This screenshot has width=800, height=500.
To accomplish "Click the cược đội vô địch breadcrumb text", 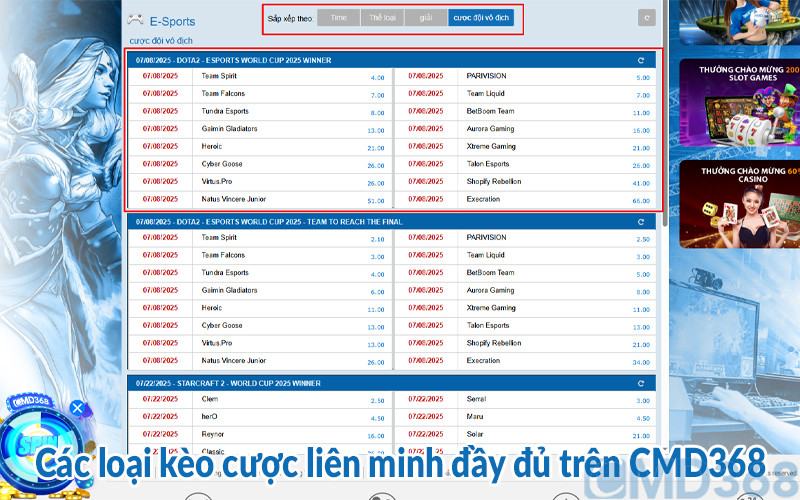I will 161,40.
